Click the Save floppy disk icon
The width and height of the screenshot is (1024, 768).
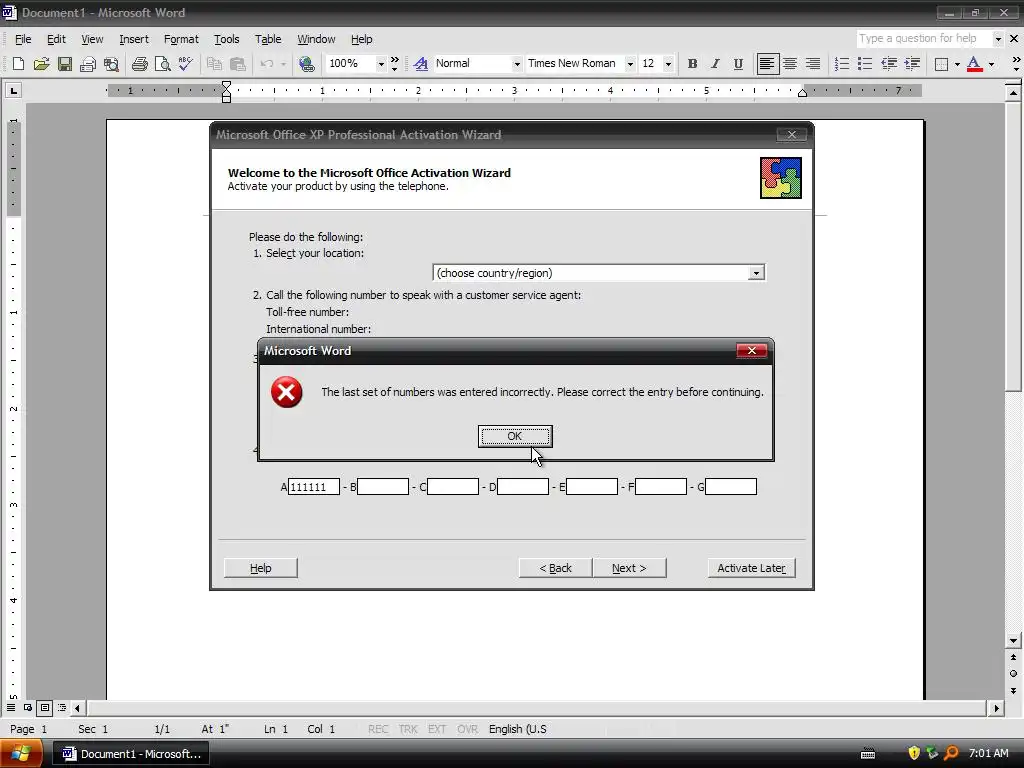pyautogui.click(x=65, y=63)
